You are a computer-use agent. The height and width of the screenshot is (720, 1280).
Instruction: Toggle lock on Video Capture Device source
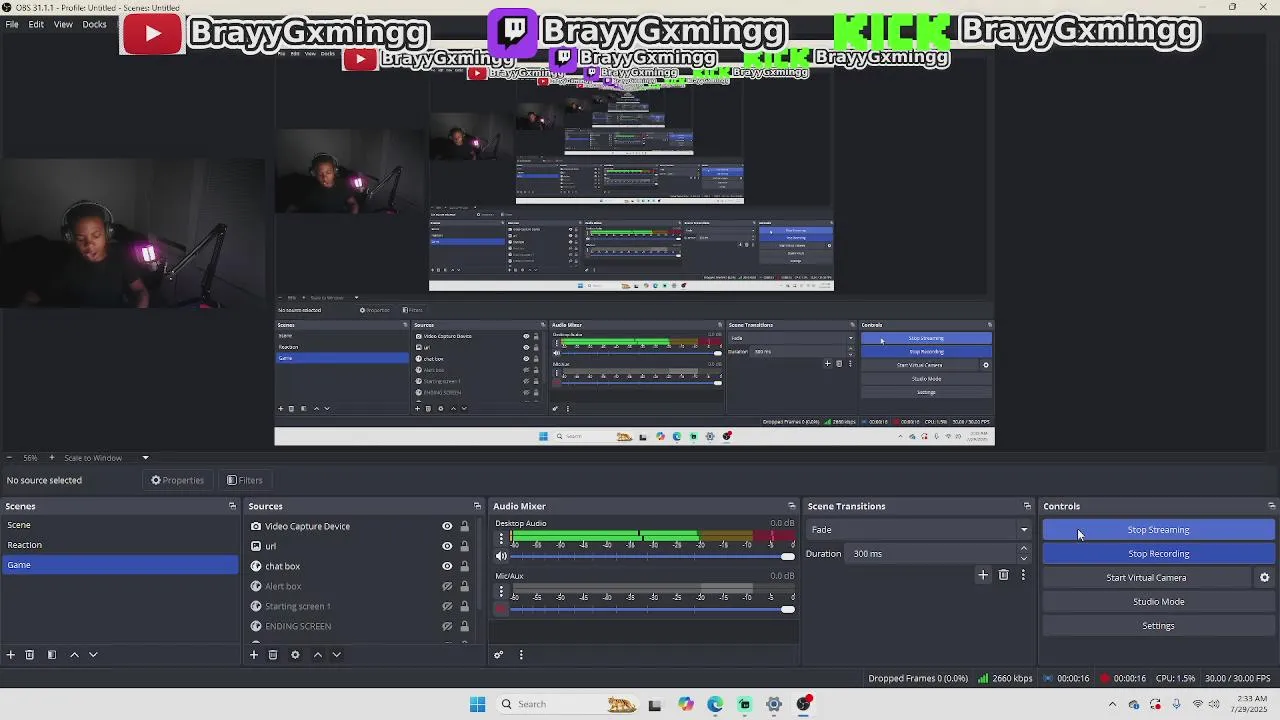coord(464,526)
